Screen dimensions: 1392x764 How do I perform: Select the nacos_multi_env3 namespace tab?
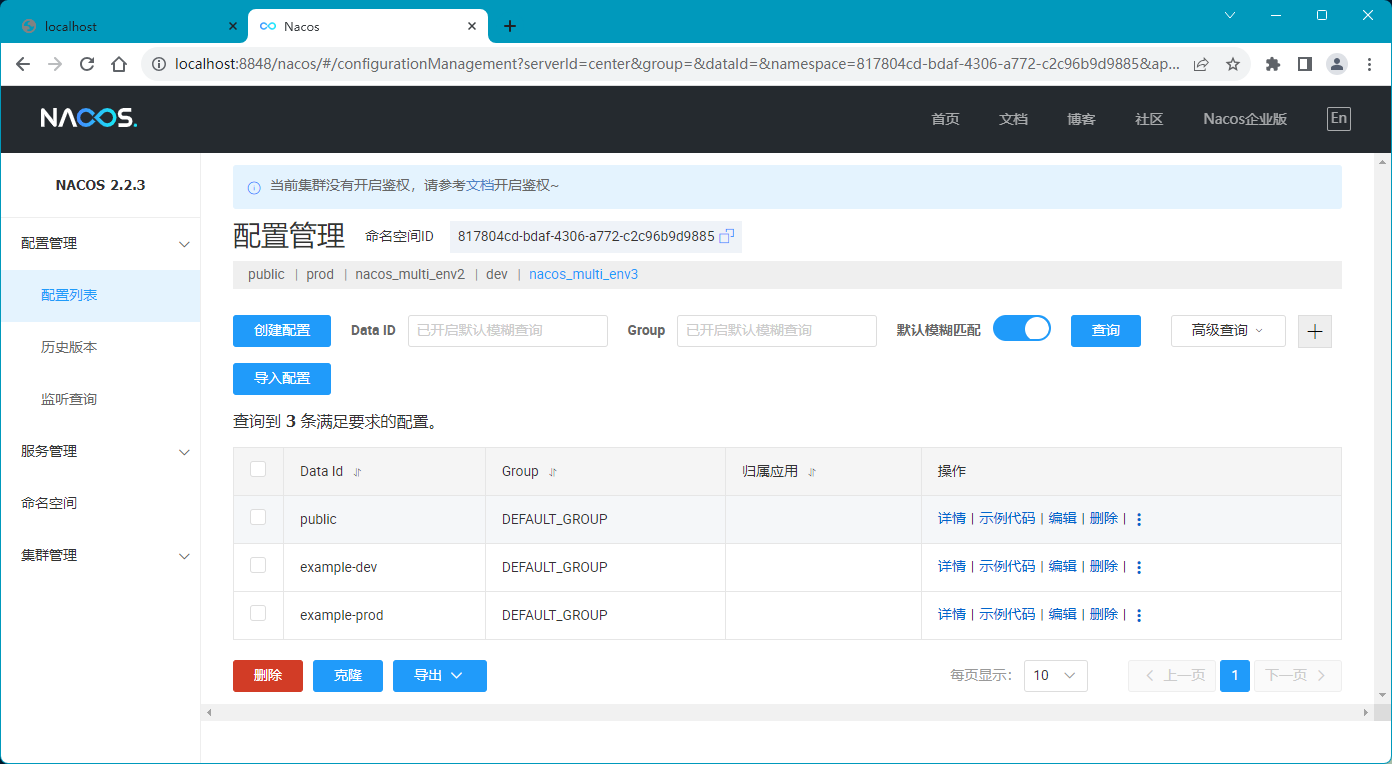(x=583, y=275)
